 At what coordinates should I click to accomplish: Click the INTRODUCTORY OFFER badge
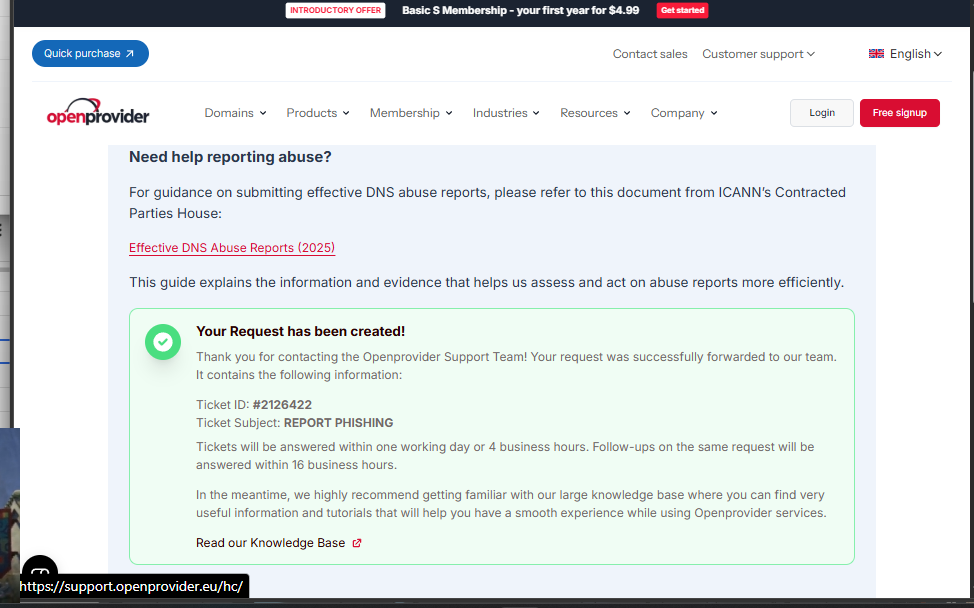click(x=335, y=10)
